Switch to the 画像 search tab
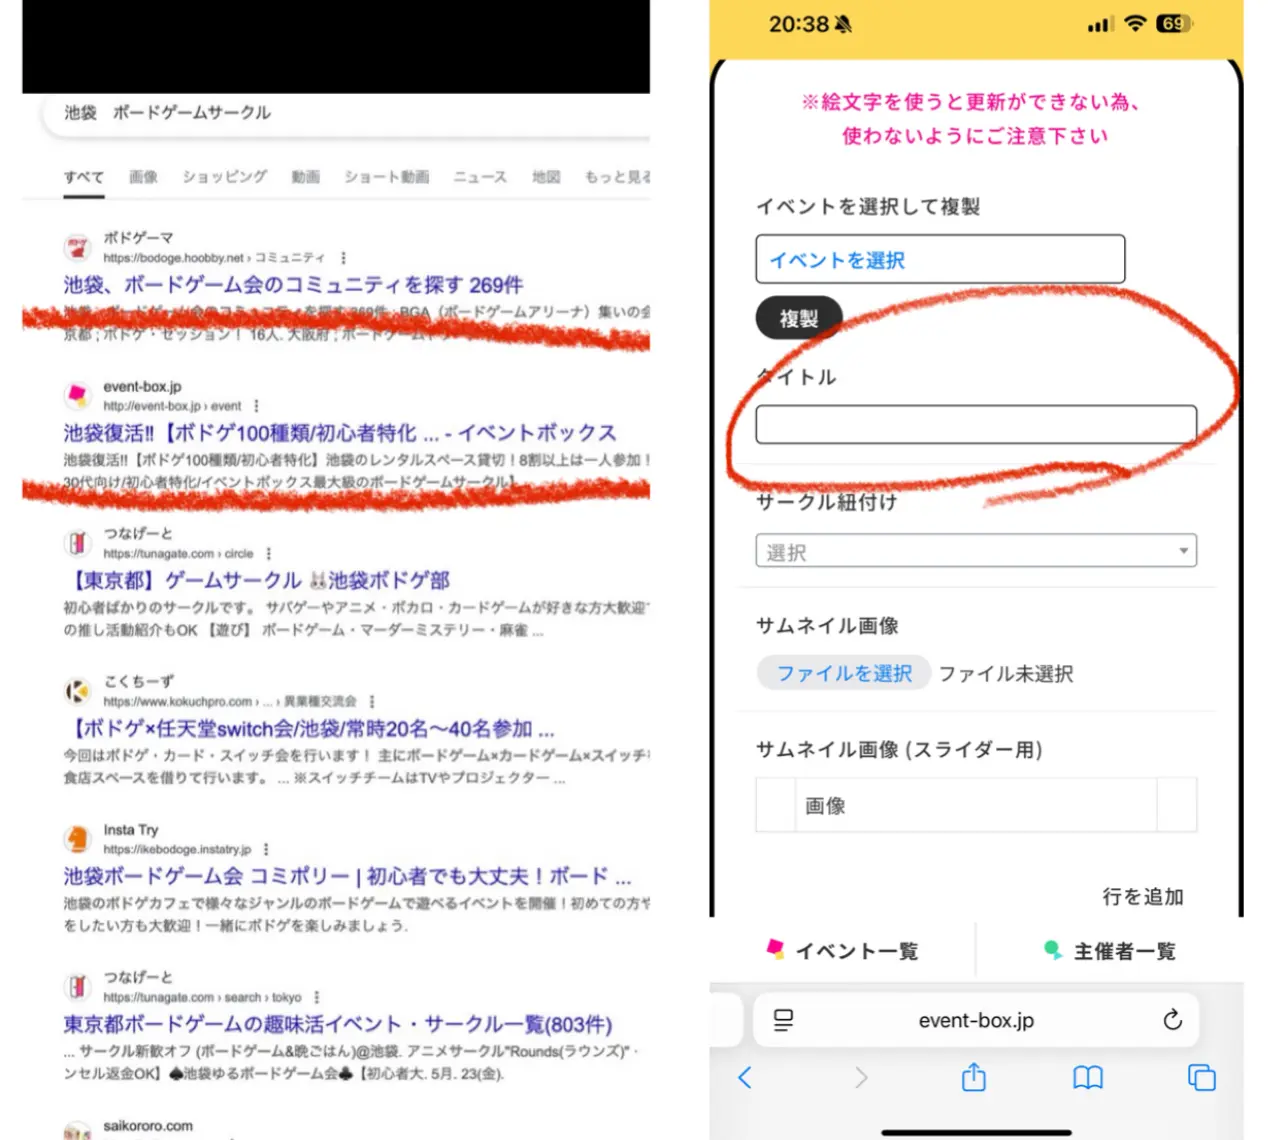1282x1140 pixels. (x=144, y=177)
